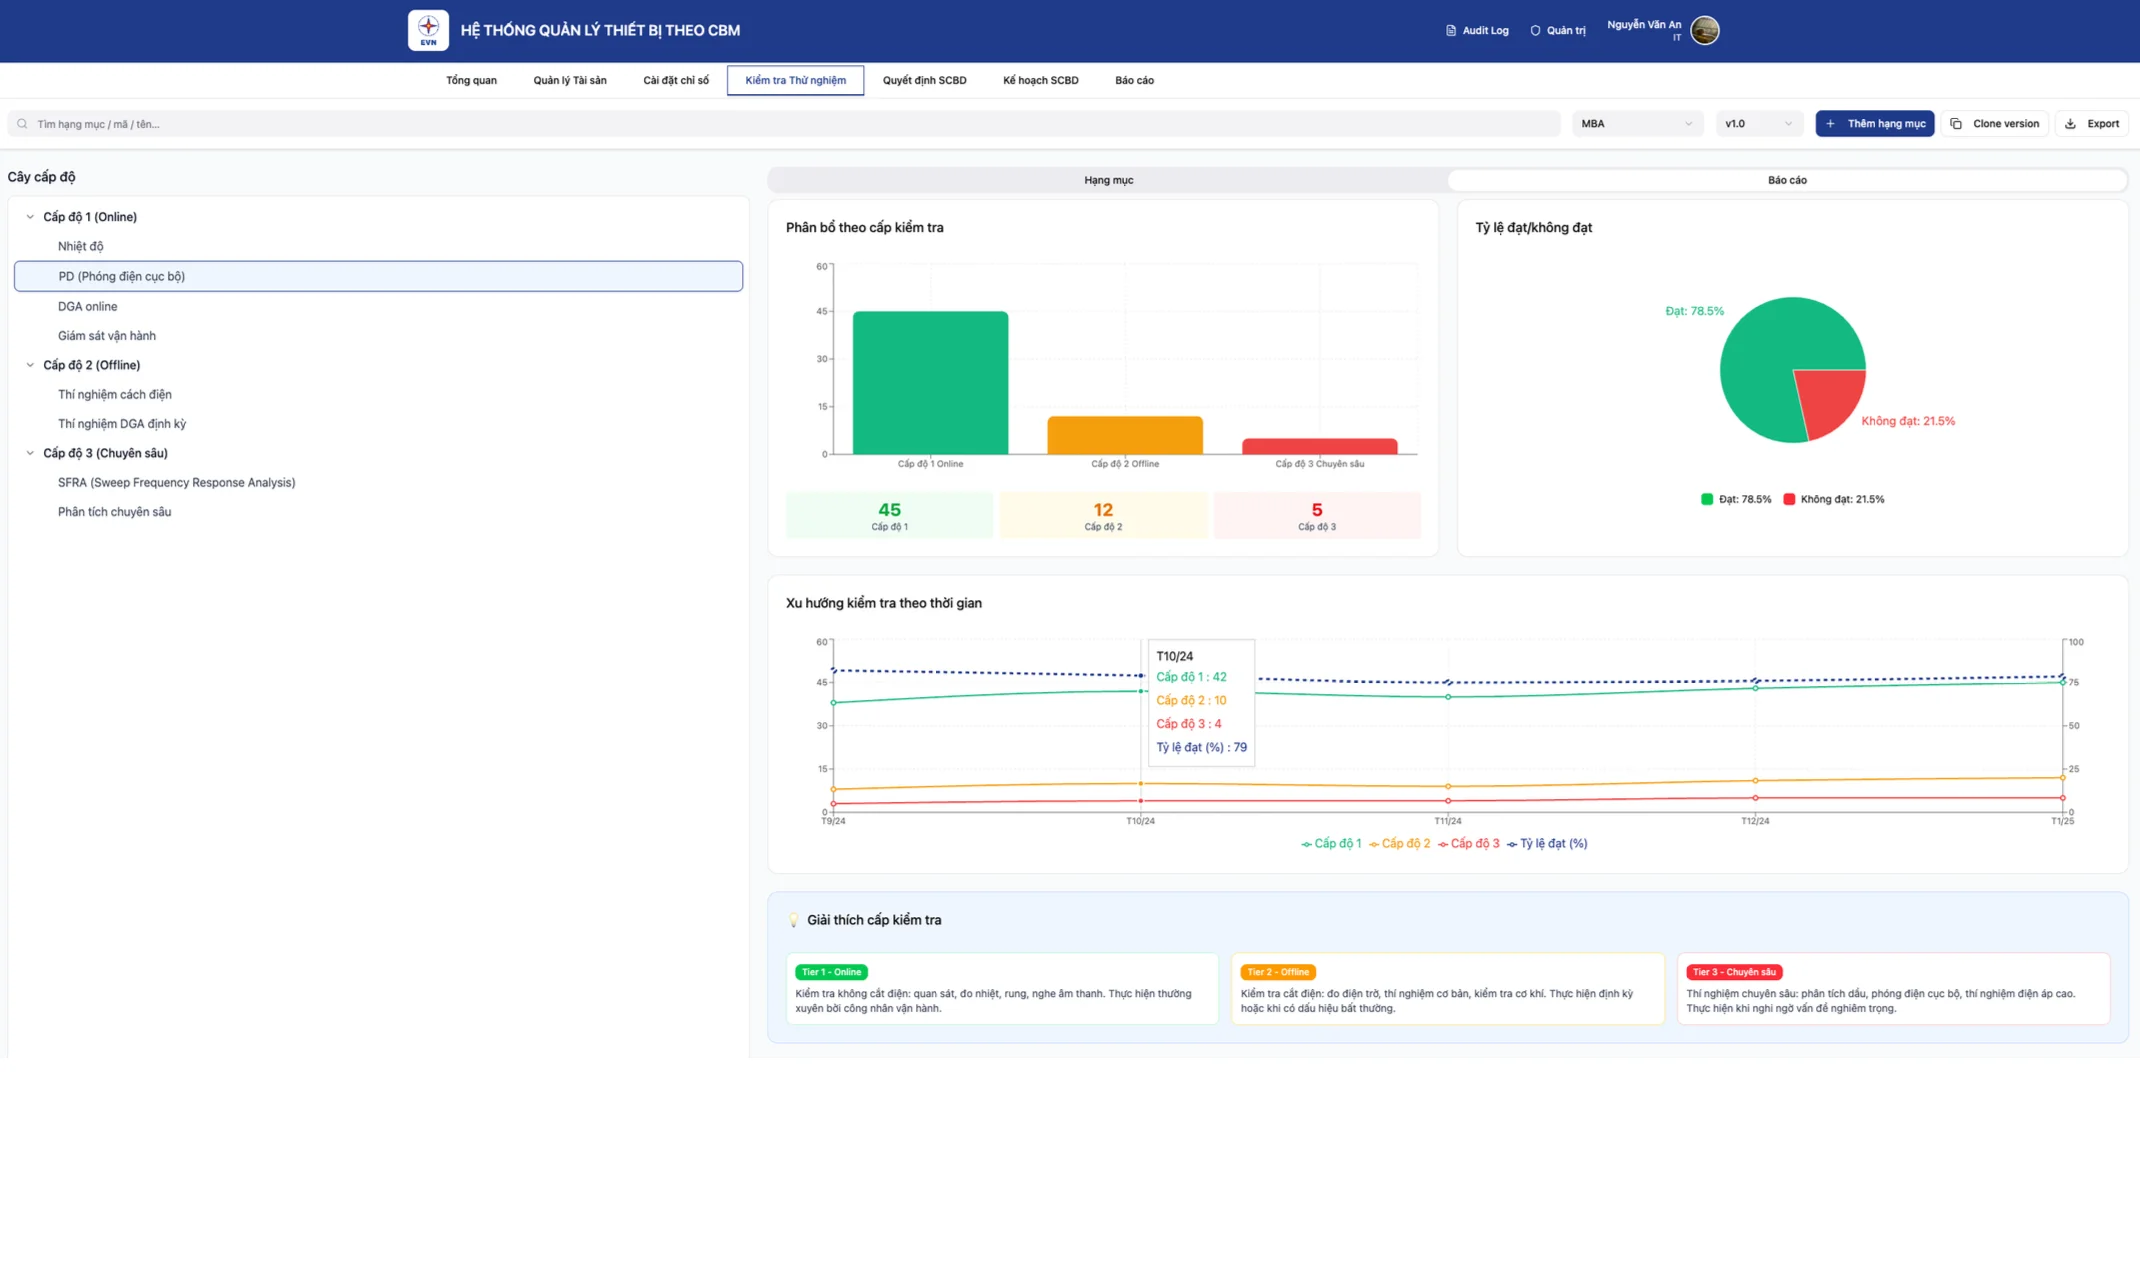Click the Export download icon
The width and height of the screenshot is (2140, 1262).
click(x=2070, y=124)
